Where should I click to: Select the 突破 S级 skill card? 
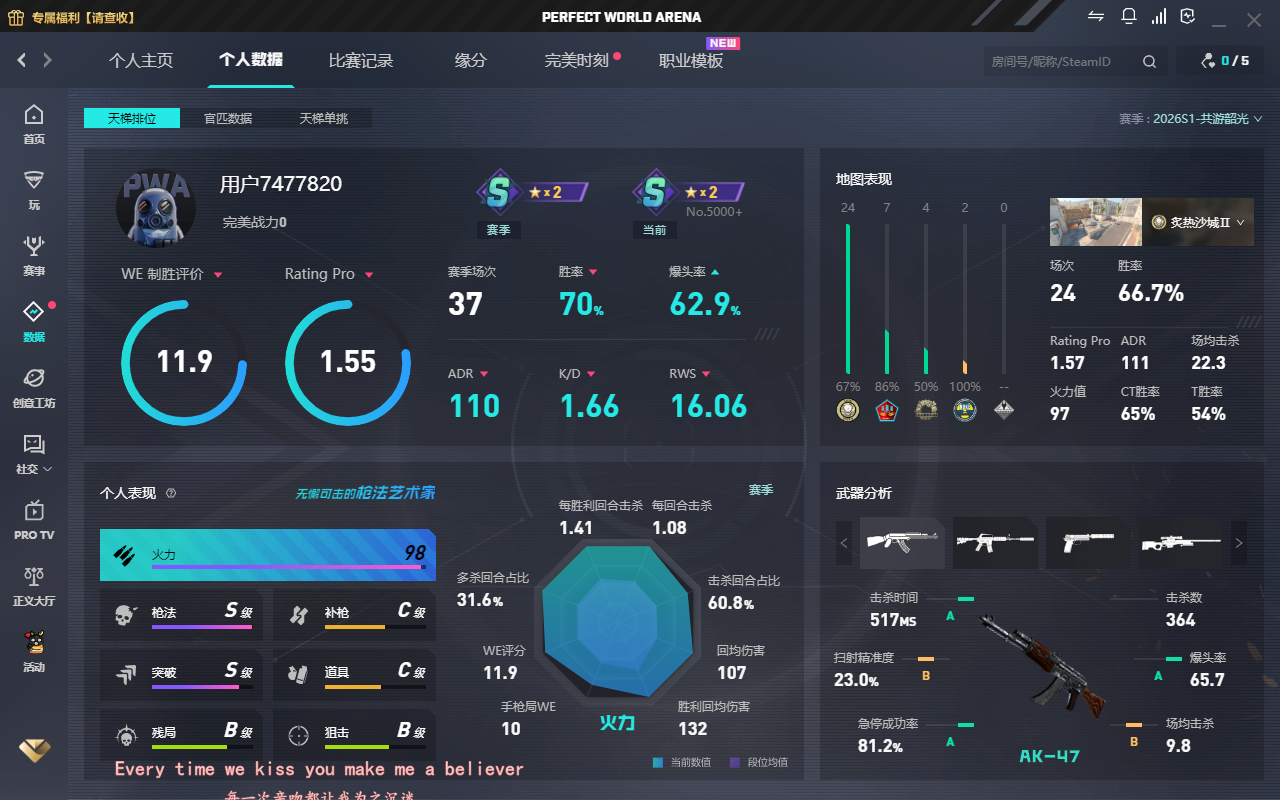point(181,674)
